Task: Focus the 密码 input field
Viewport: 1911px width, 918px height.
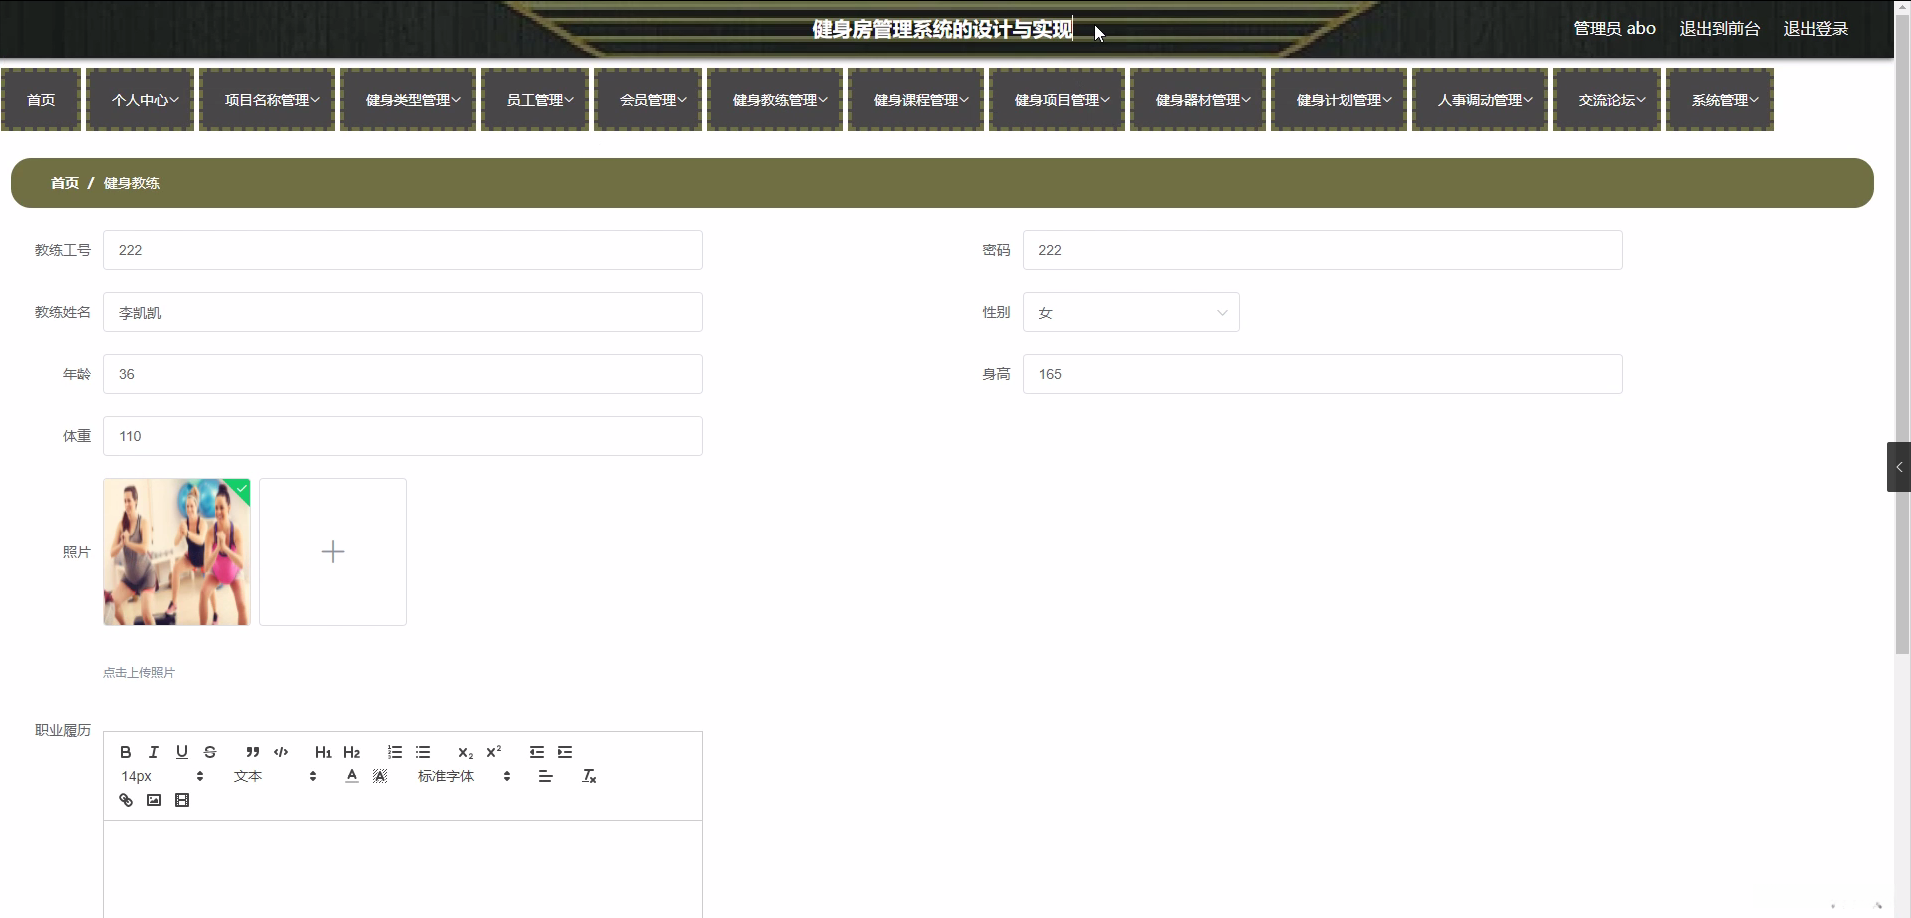Action: pyautogui.click(x=1322, y=250)
